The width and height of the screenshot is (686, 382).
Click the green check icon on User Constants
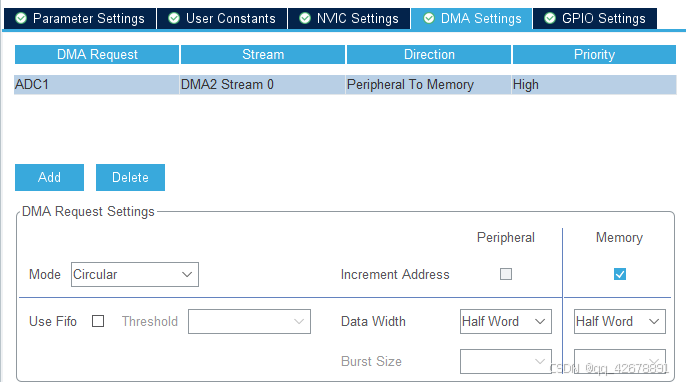point(174,18)
